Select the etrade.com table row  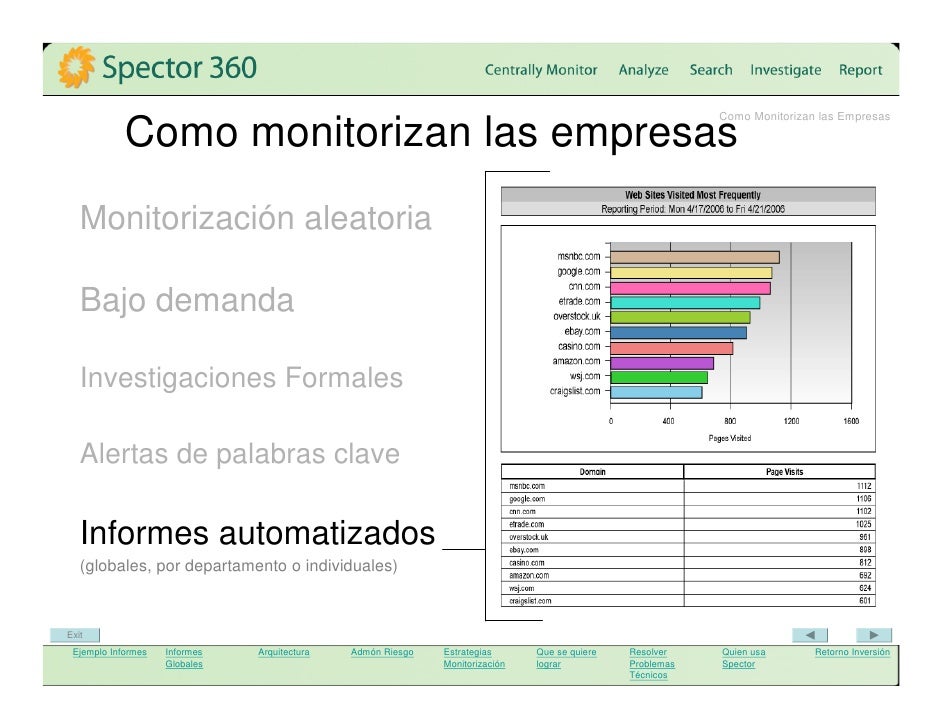click(x=688, y=524)
